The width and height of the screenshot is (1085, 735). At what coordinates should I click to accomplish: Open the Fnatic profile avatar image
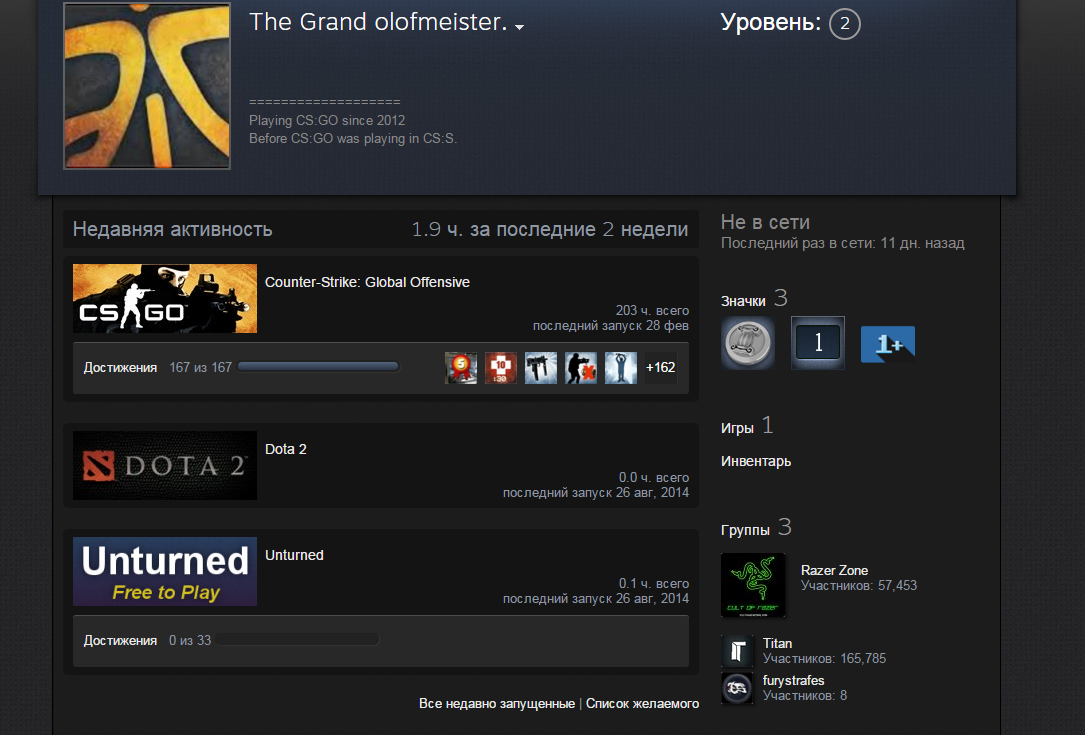(147, 86)
